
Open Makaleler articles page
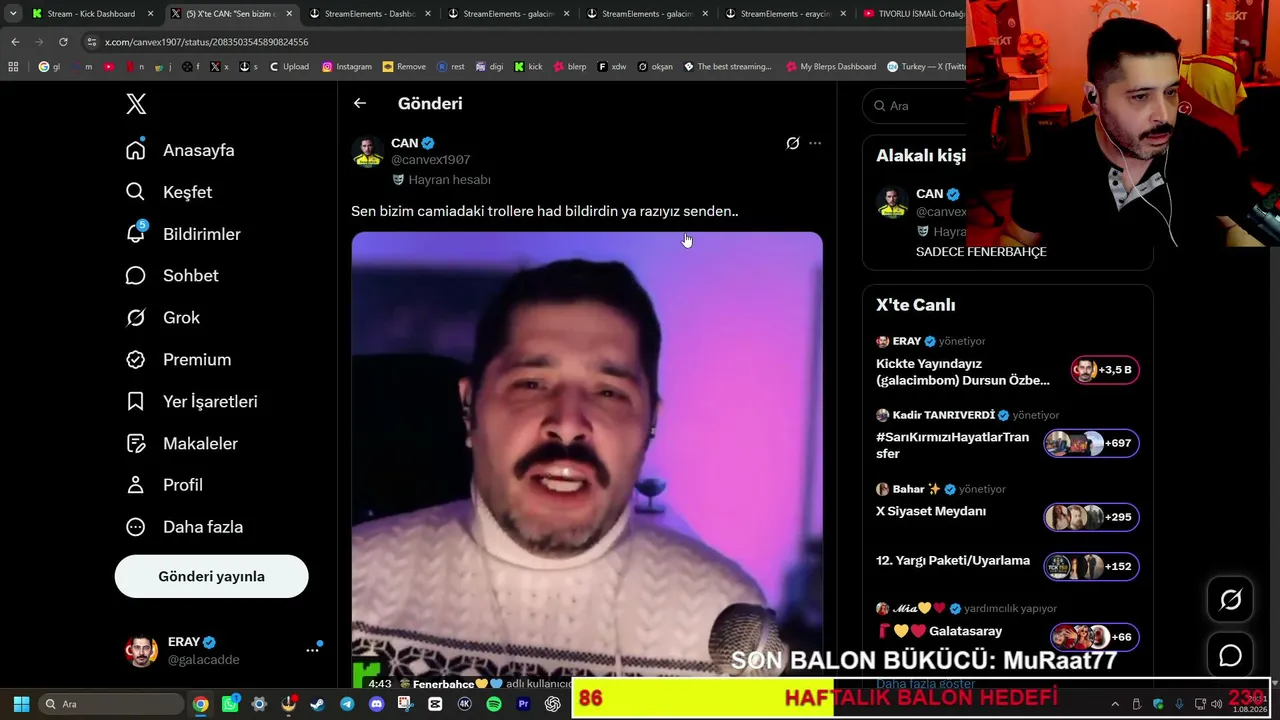(182, 443)
